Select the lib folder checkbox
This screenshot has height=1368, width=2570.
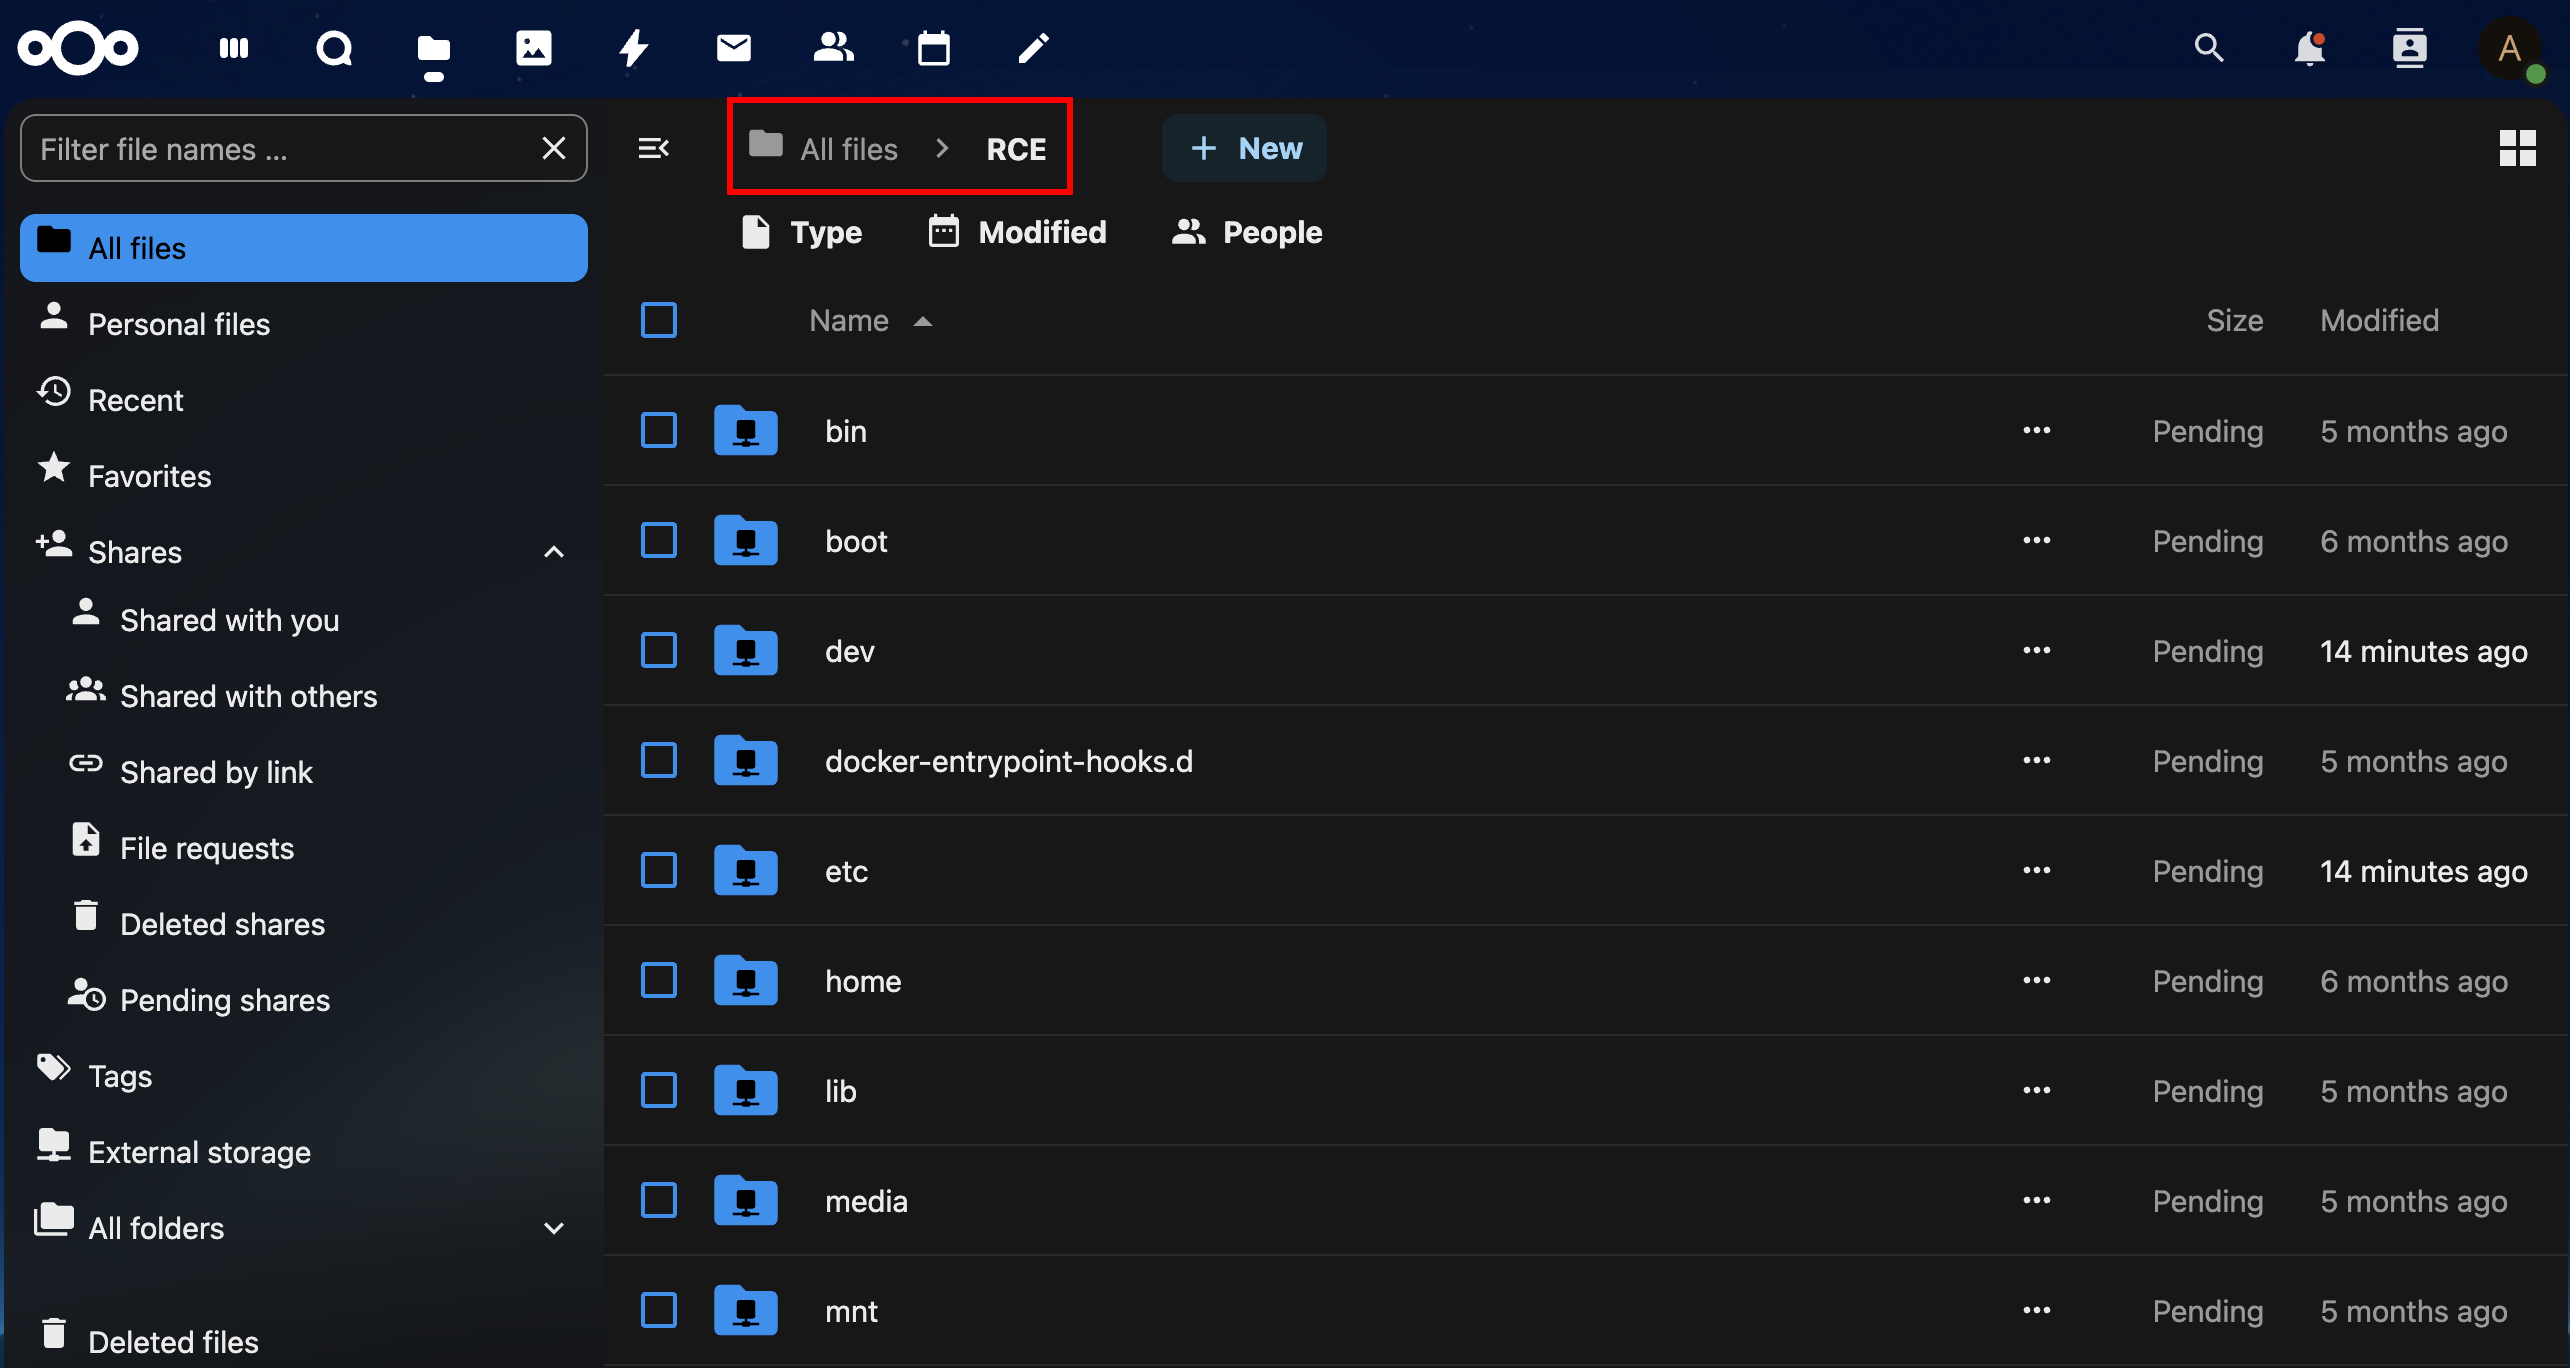click(659, 1091)
